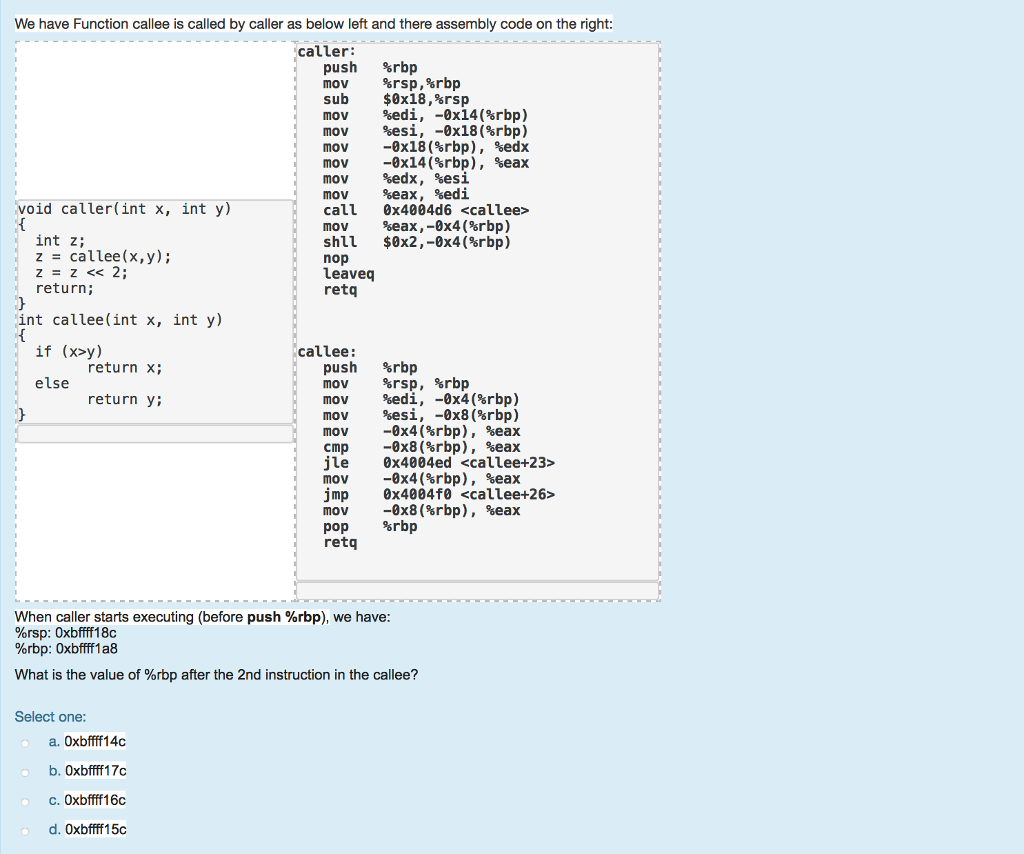Screen dimensions: 1024x854
Task: Click the 'mov %edx, %esi' instruction line
Action: click(x=396, y=179)
